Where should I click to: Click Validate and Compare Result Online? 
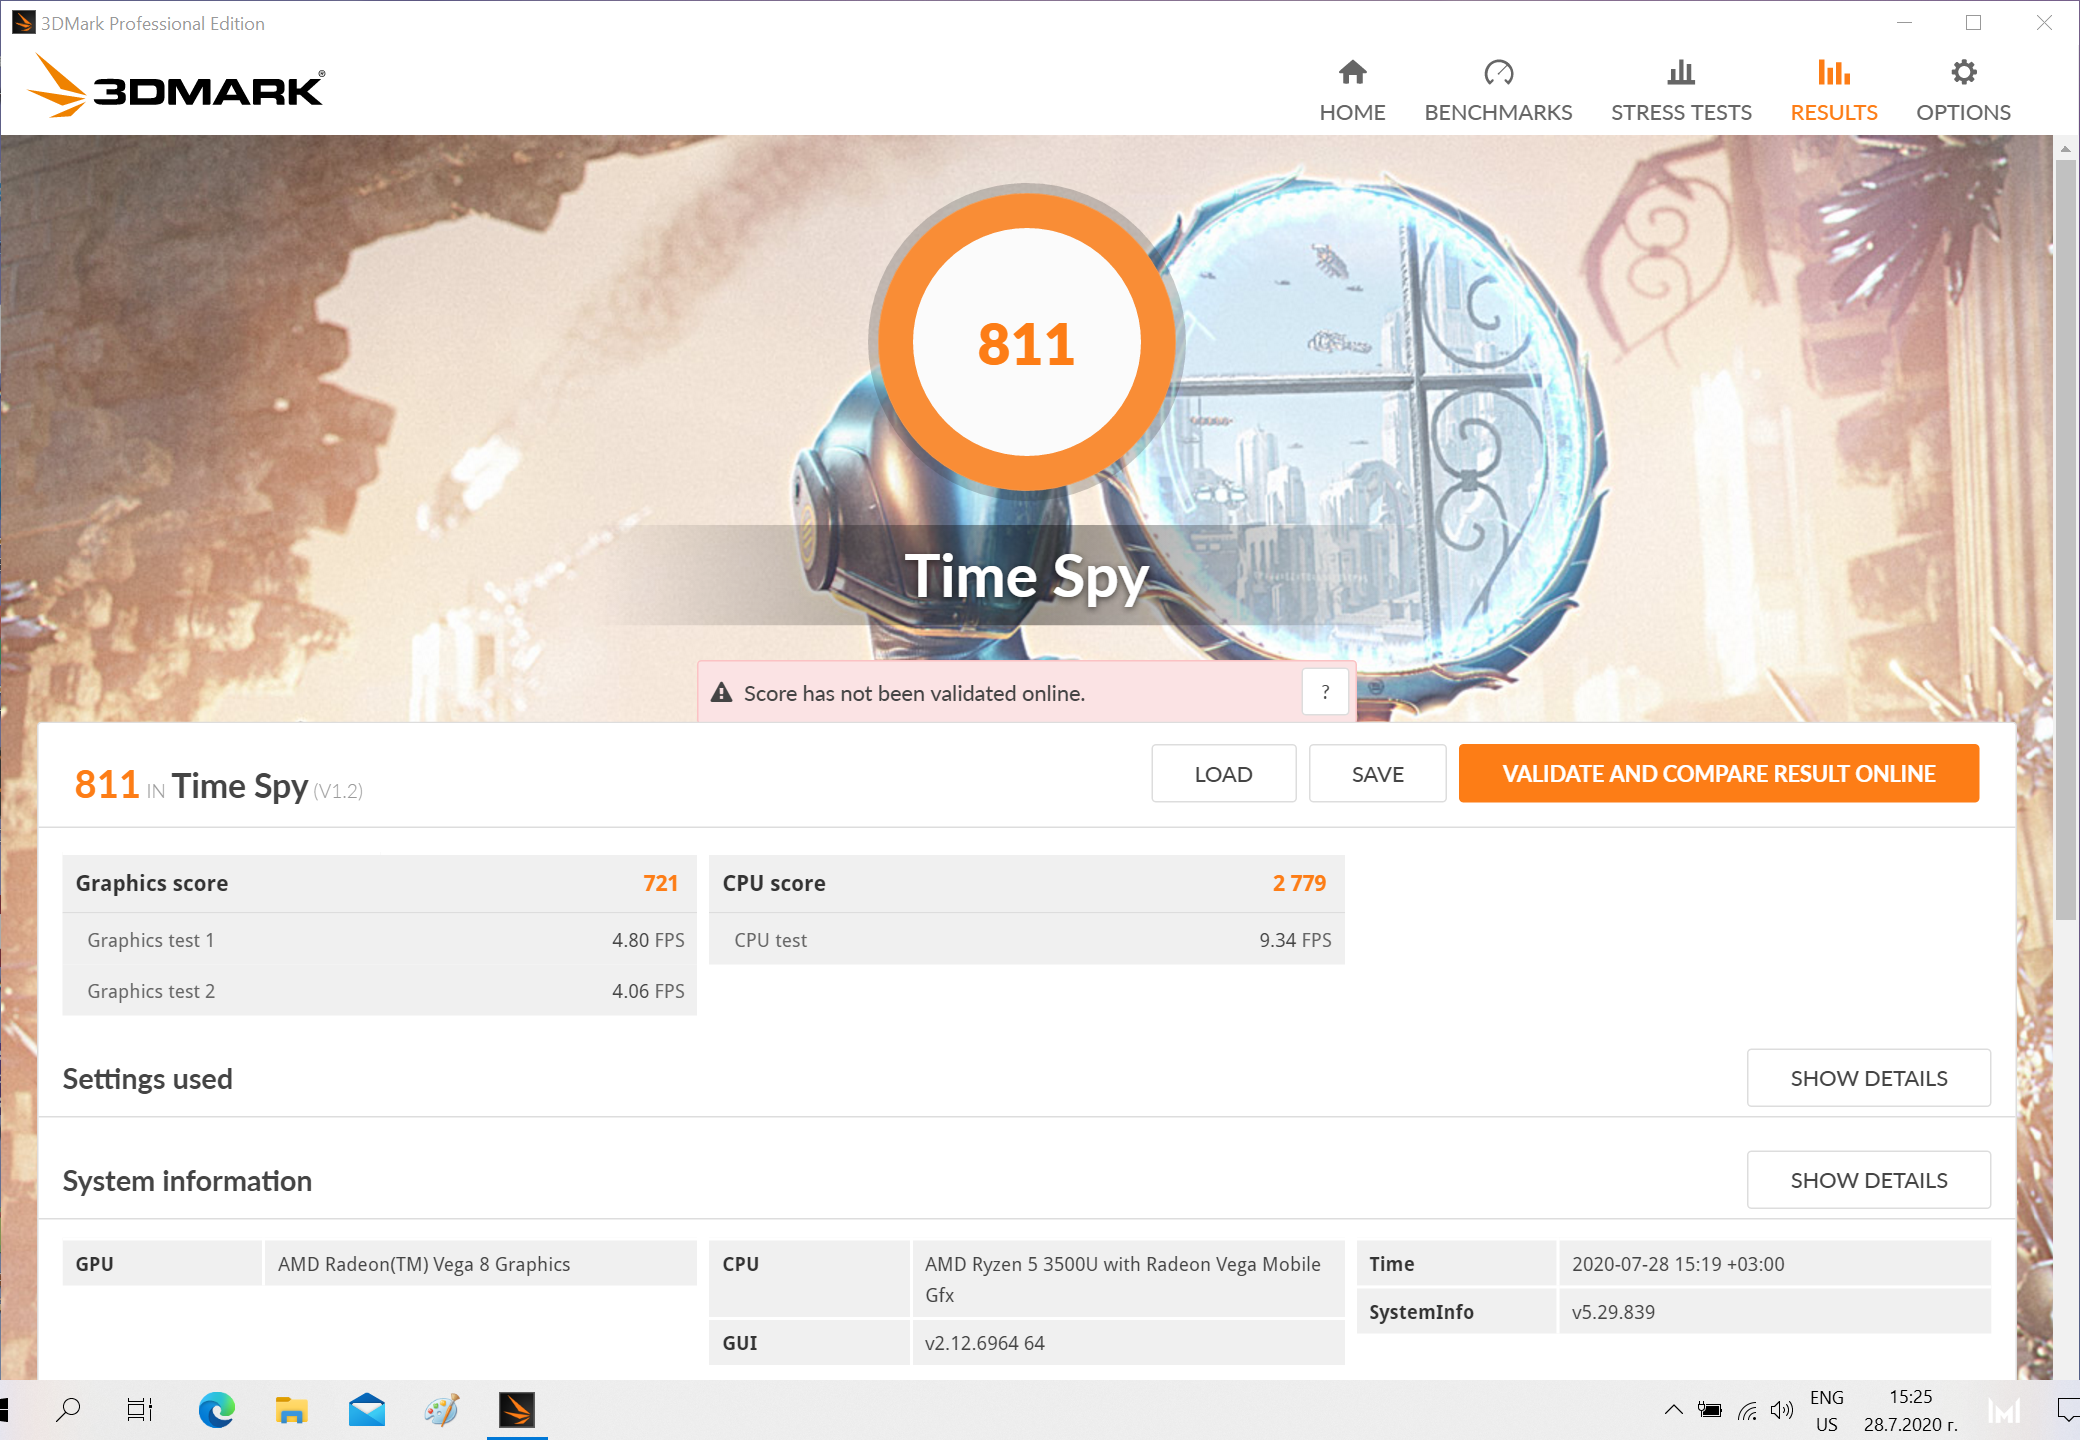(x=1718, y=773)
